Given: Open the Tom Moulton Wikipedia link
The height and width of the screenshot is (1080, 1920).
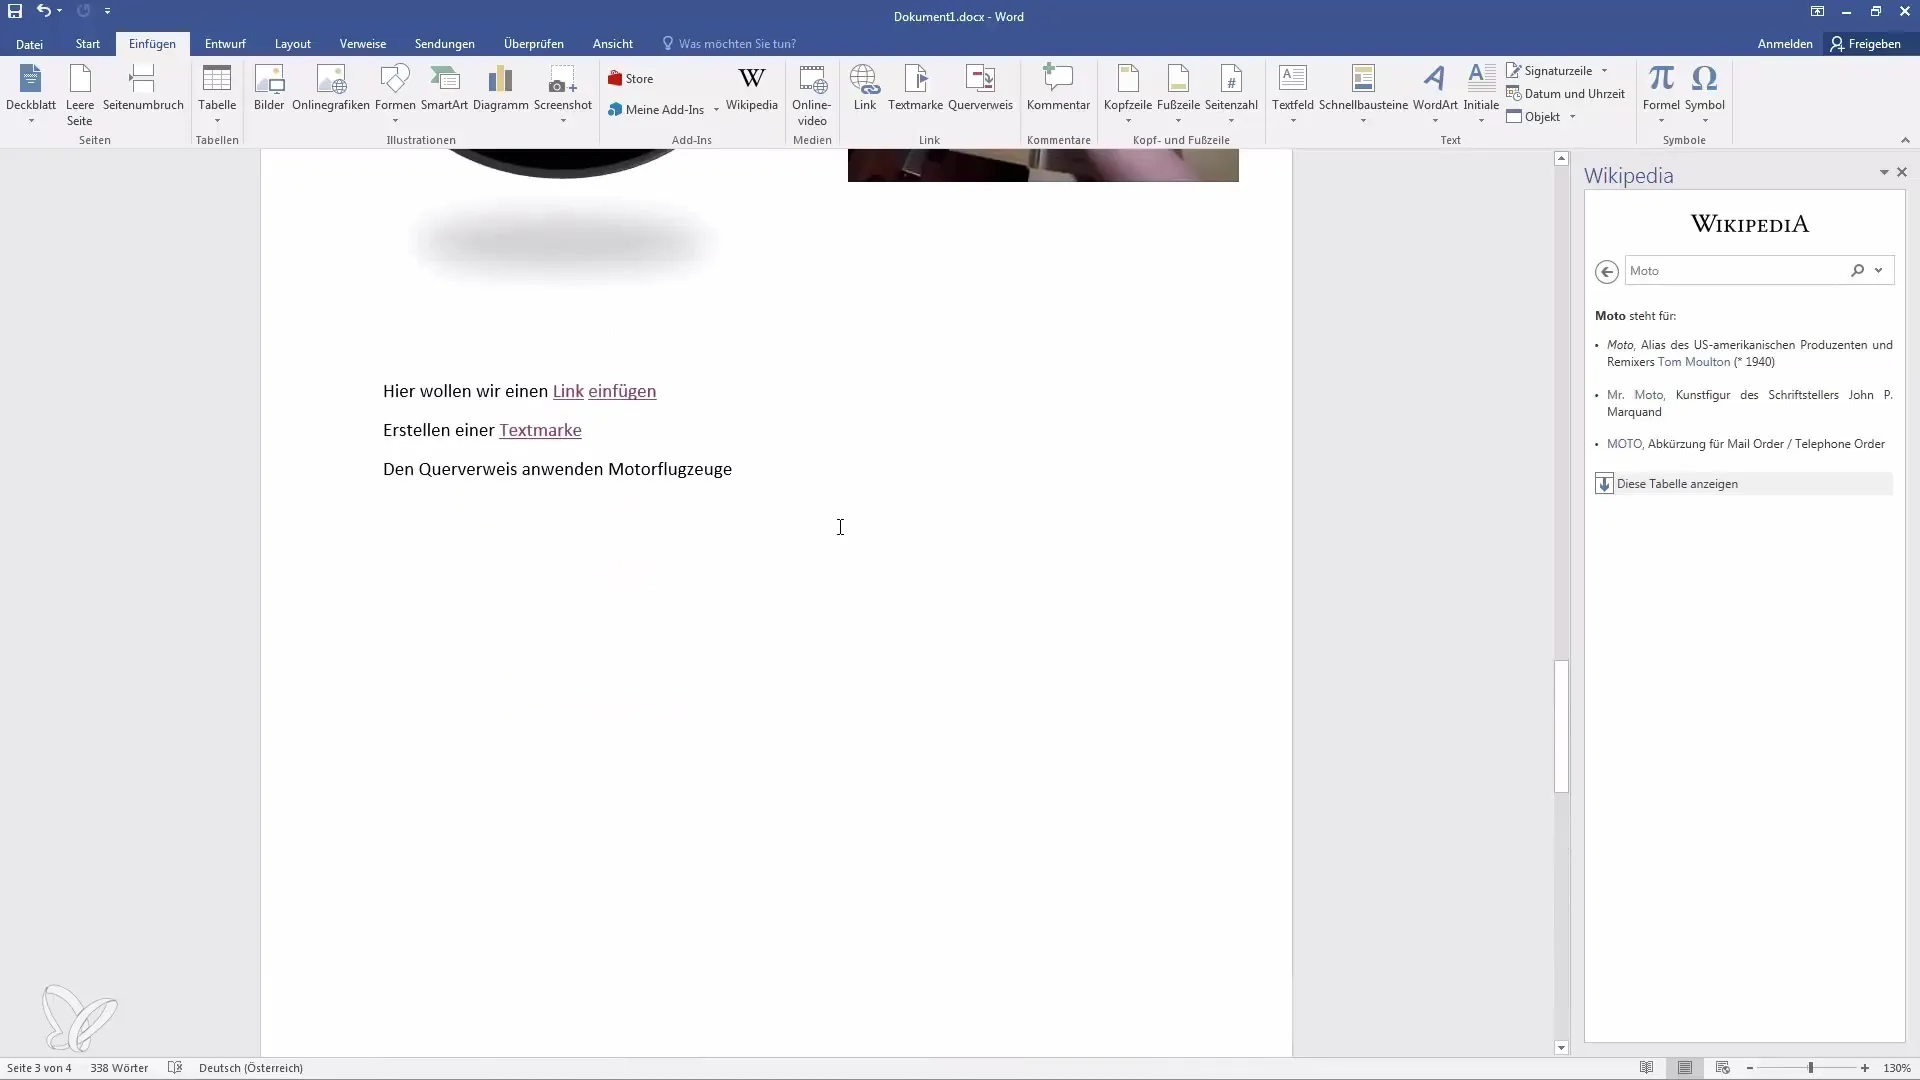Looking at the screenshot, I should tap(1694, 362).
